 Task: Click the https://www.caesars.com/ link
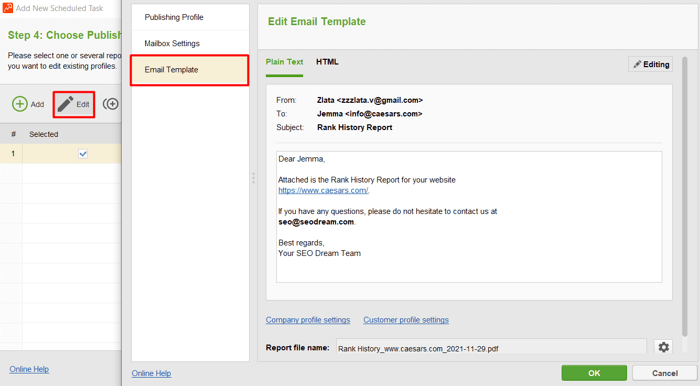[x=323, y=190]
